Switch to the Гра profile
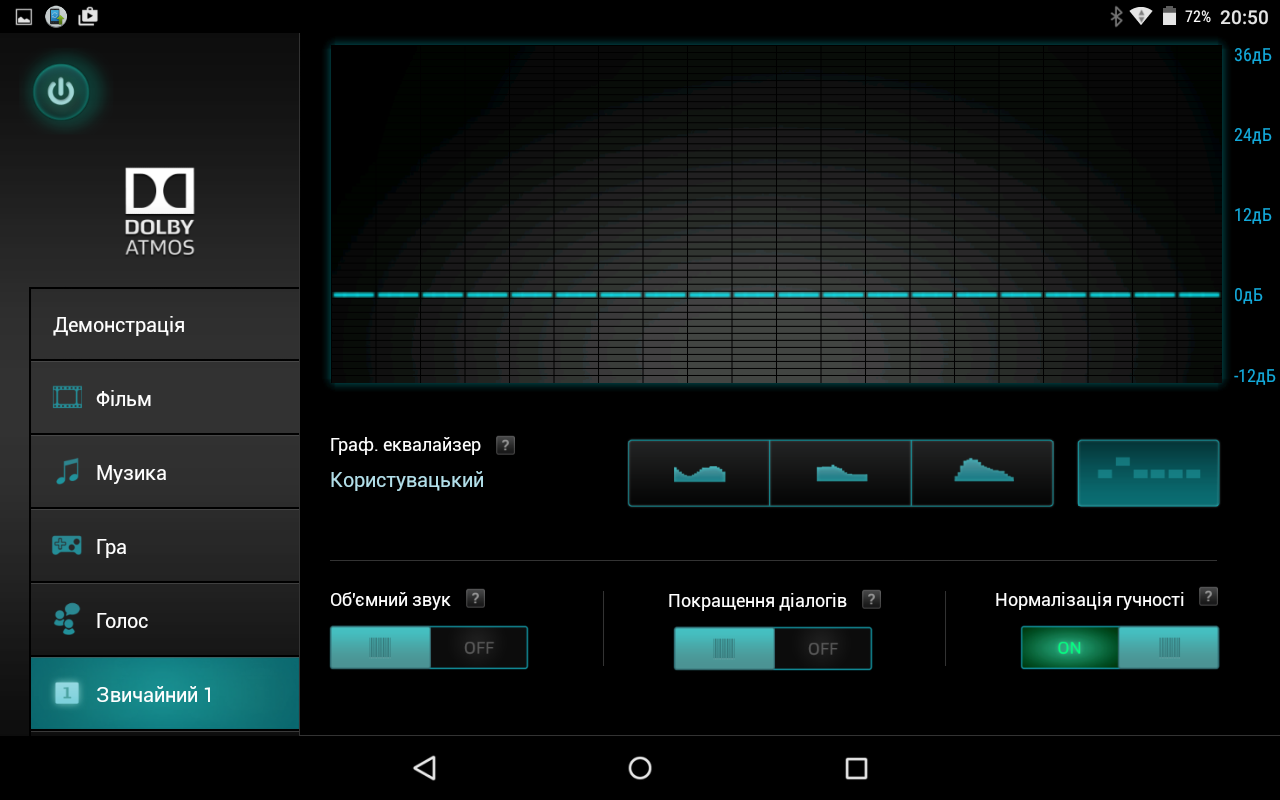 coord(165,547)
